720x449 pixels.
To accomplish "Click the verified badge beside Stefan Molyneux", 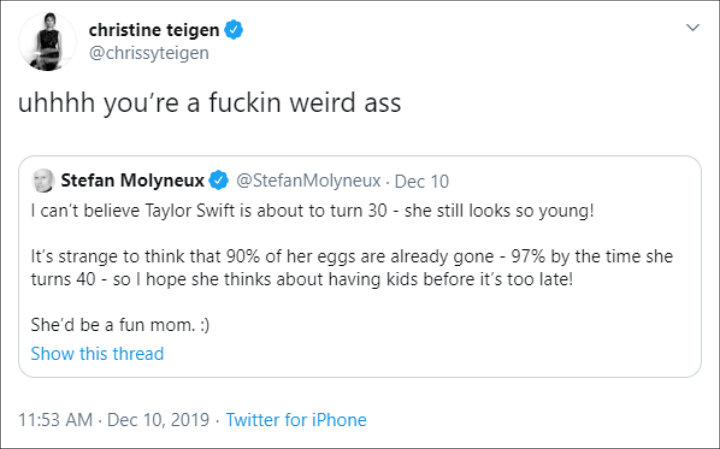I will tap(221, 181).
